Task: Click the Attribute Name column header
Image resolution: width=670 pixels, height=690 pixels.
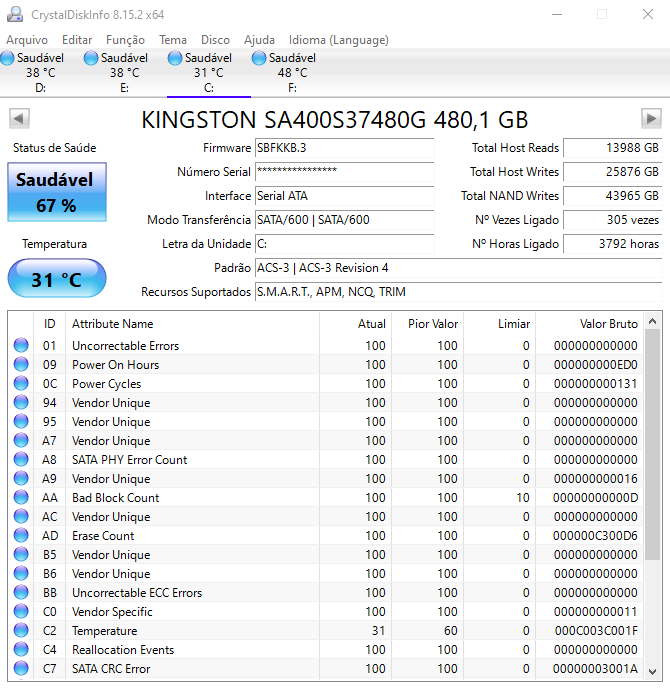Action: (x=192, y=324)
